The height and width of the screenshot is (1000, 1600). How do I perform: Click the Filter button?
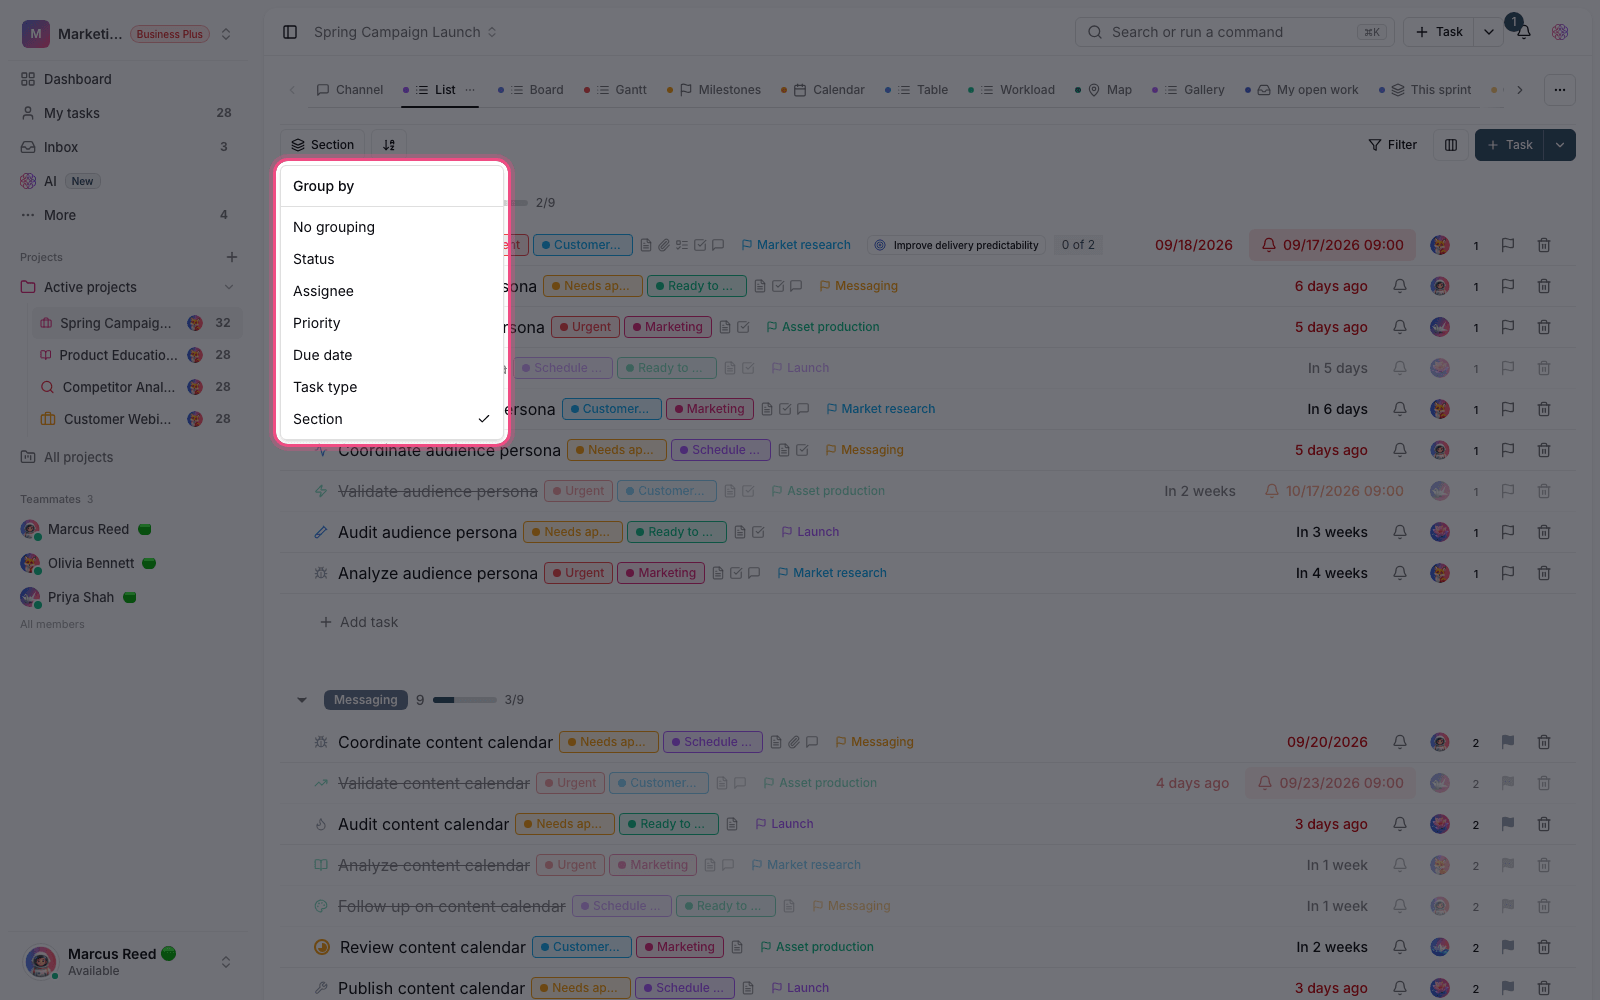[1392, 145]
